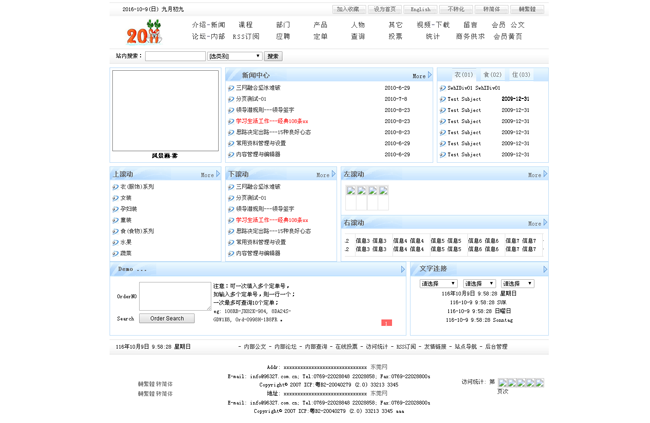
Task: Click first visitor counter digit image in footer
Action: point(502,383)
